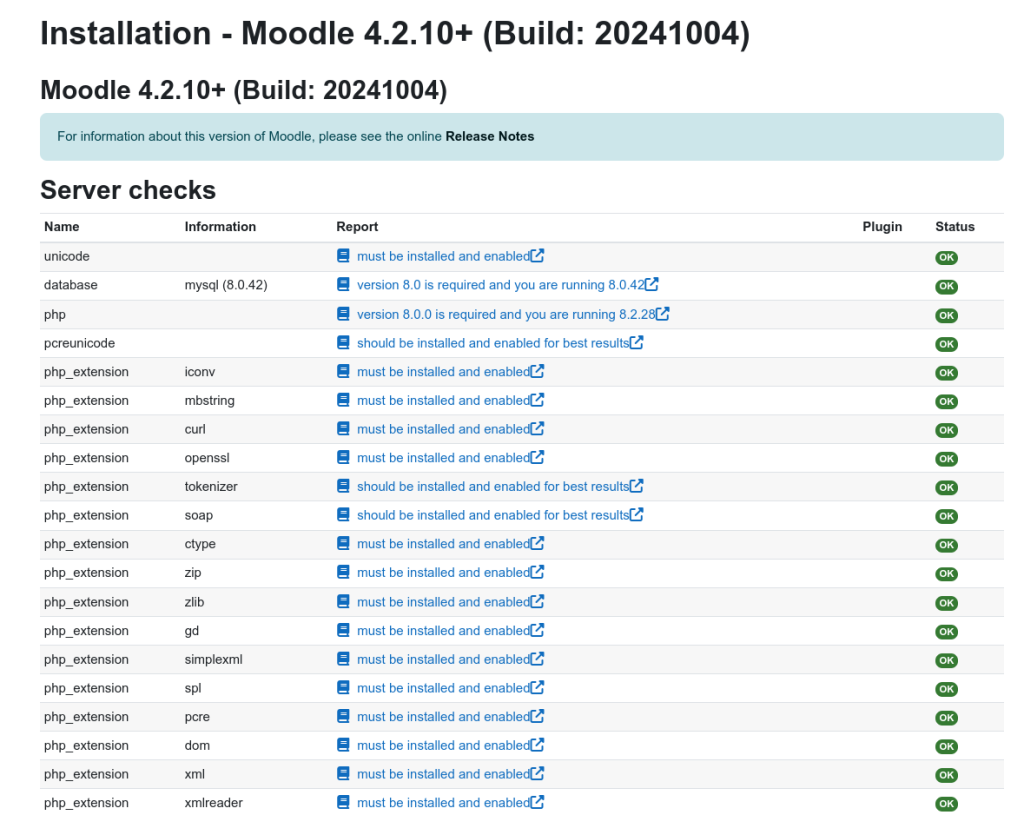Viewport: 1024px width, 815px height.
Task: Follow the dom 'must be installed and enabled' link
Action: 443,746
